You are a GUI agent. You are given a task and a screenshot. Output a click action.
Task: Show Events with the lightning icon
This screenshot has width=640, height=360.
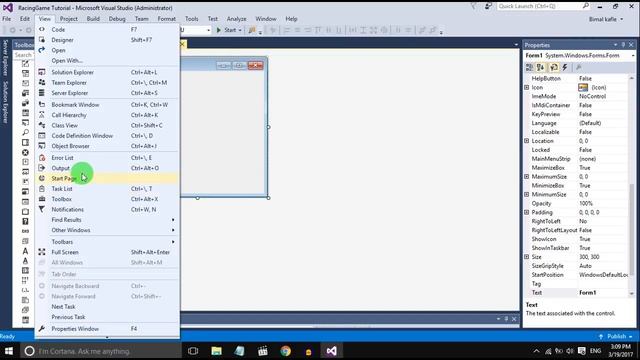tap(565, 67)
